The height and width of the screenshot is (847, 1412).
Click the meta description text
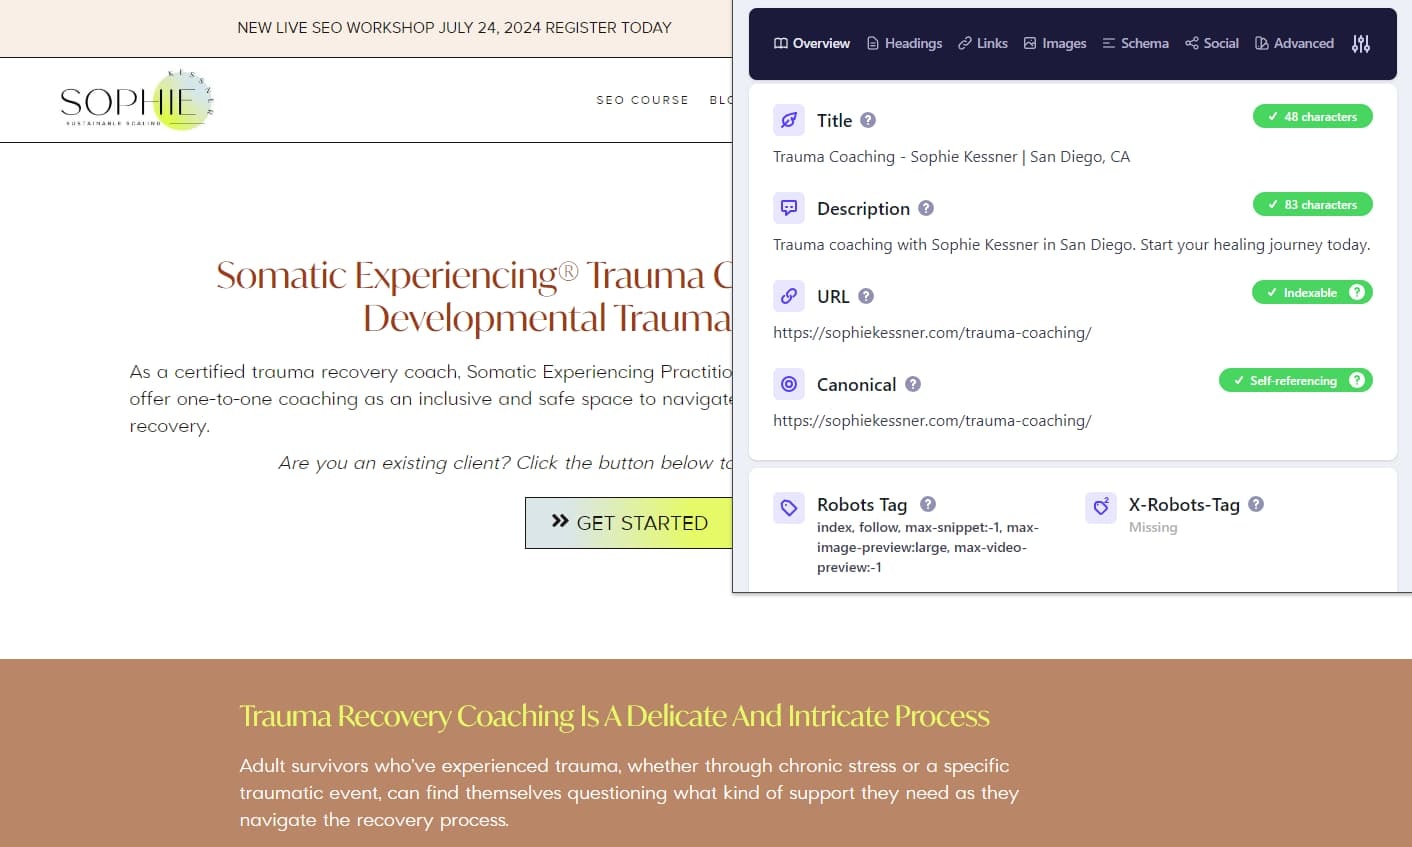click(1071, 245)
